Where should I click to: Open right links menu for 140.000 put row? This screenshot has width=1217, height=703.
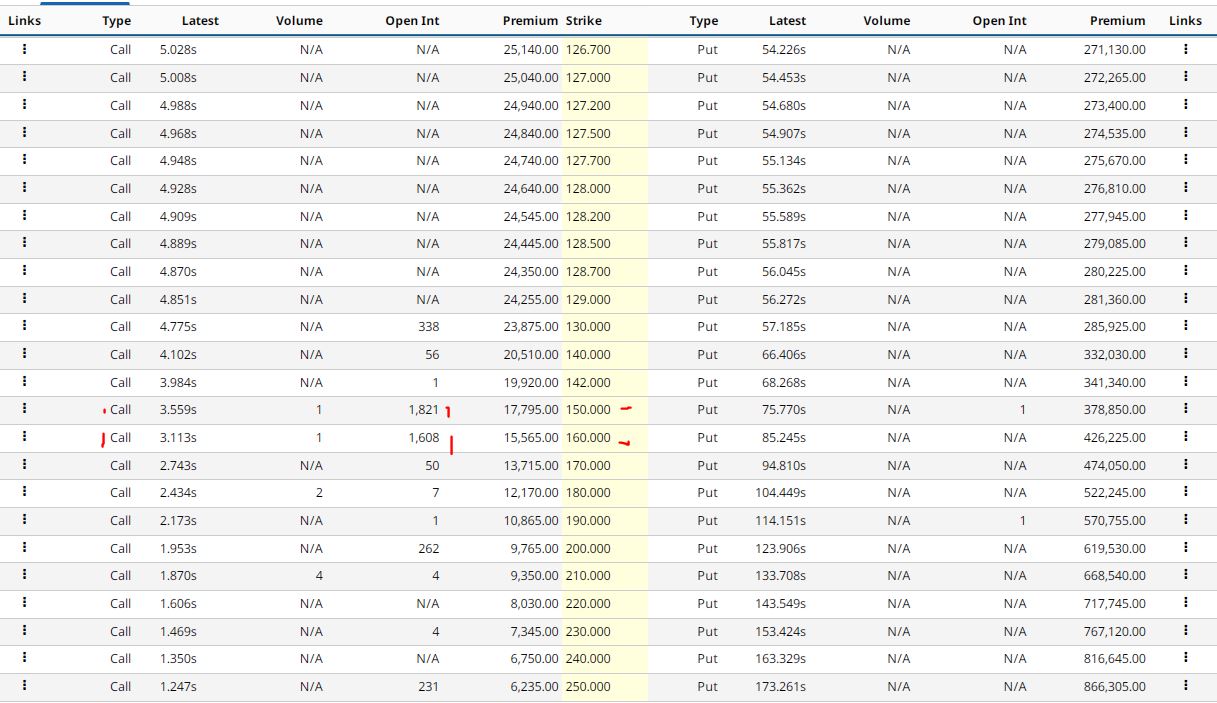1185,354
